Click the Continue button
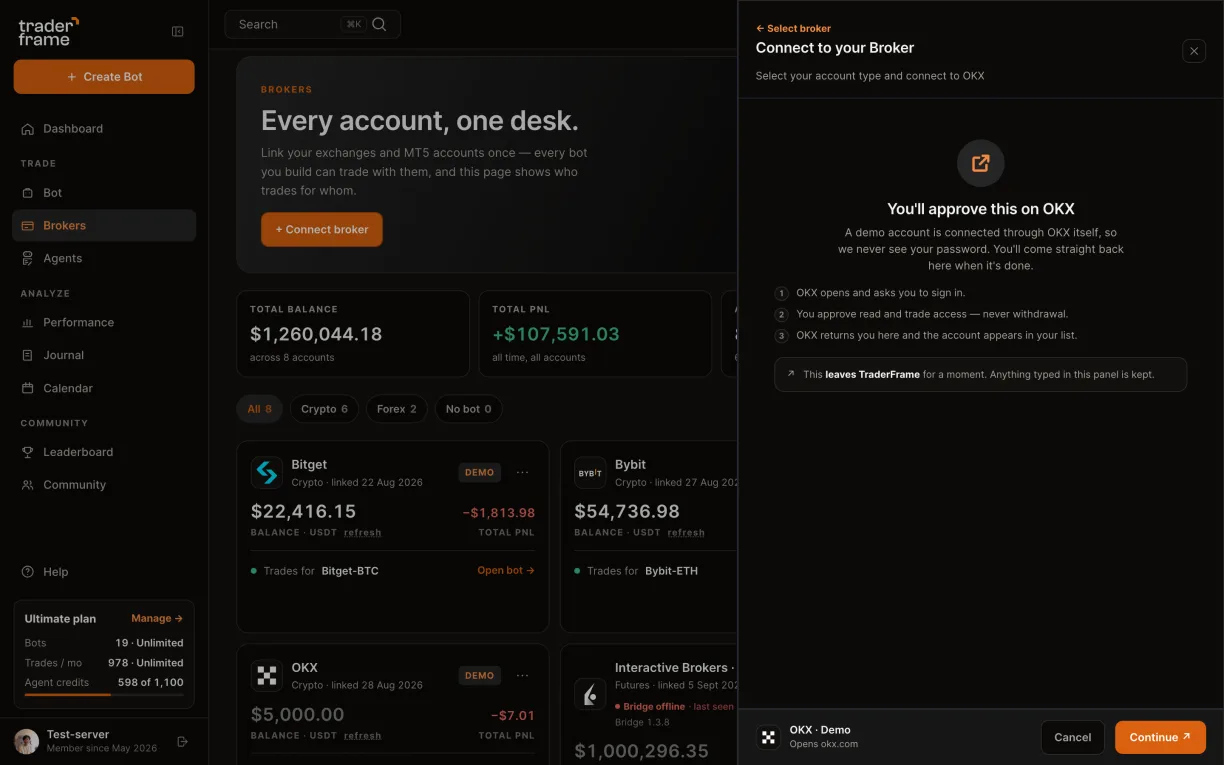The image size is (1224, 765). 1160,737
